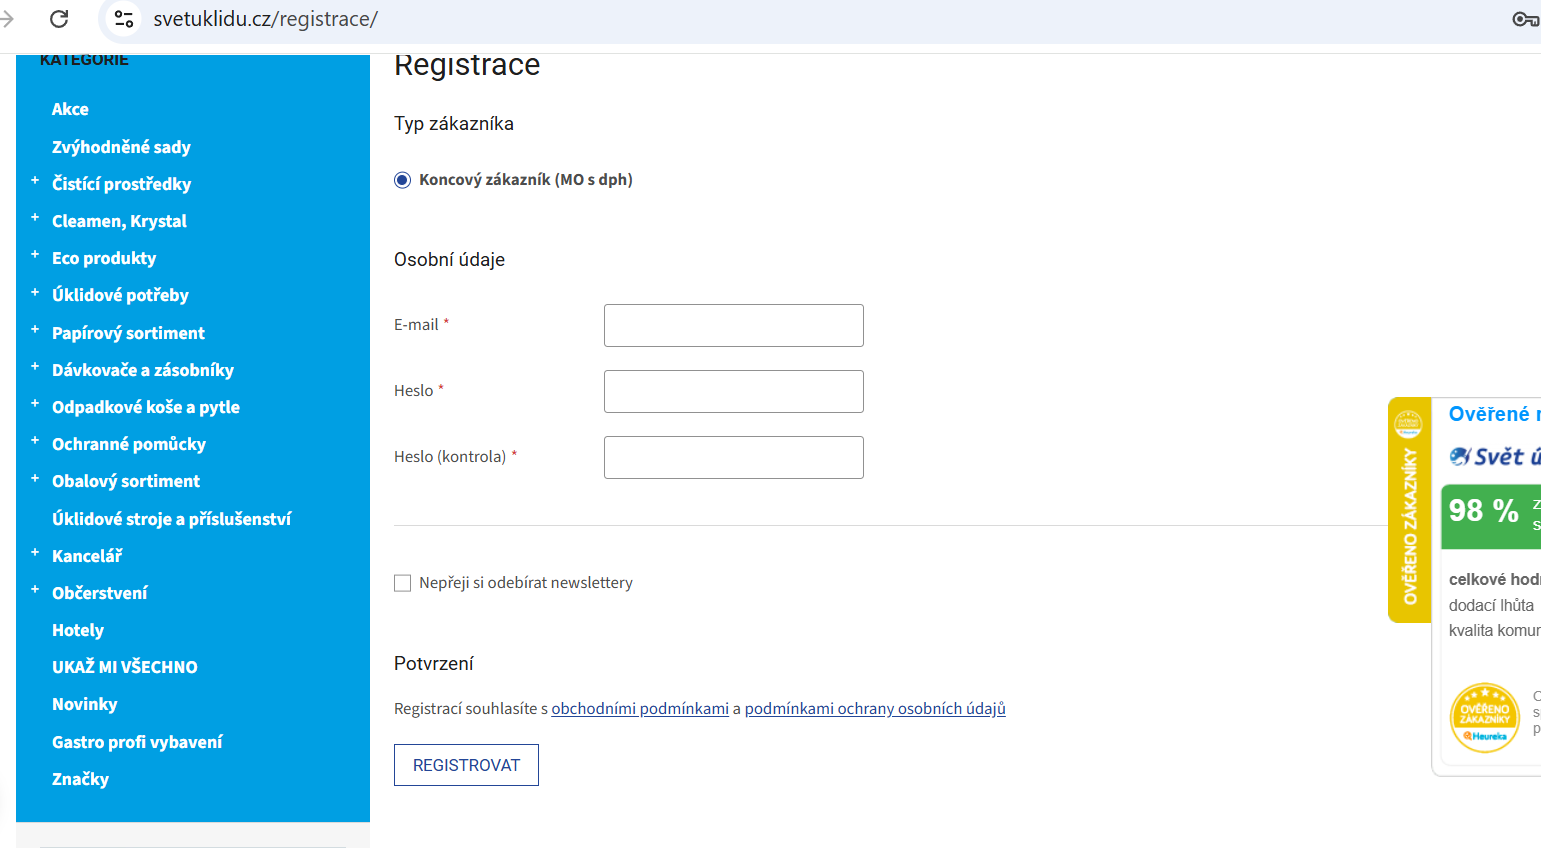The width and height of the screenshot is (1541, 848).
Task: Open the Hotely category
Action: pos(78,630)
